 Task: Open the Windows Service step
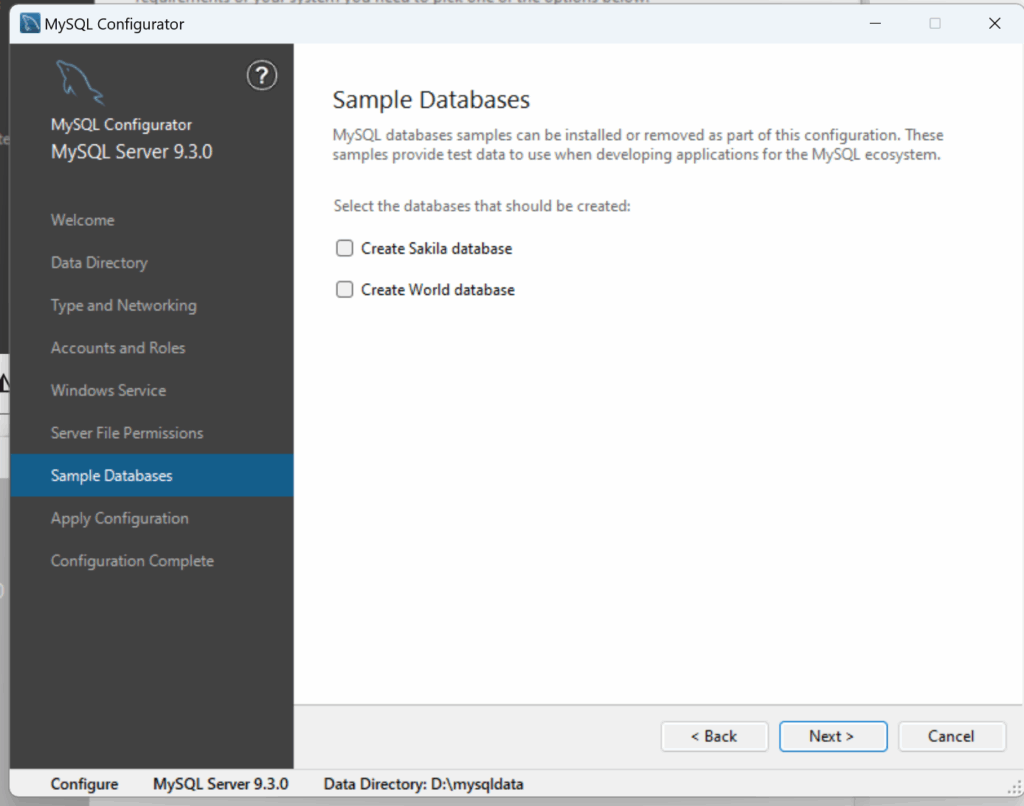(x=108, y=391)
